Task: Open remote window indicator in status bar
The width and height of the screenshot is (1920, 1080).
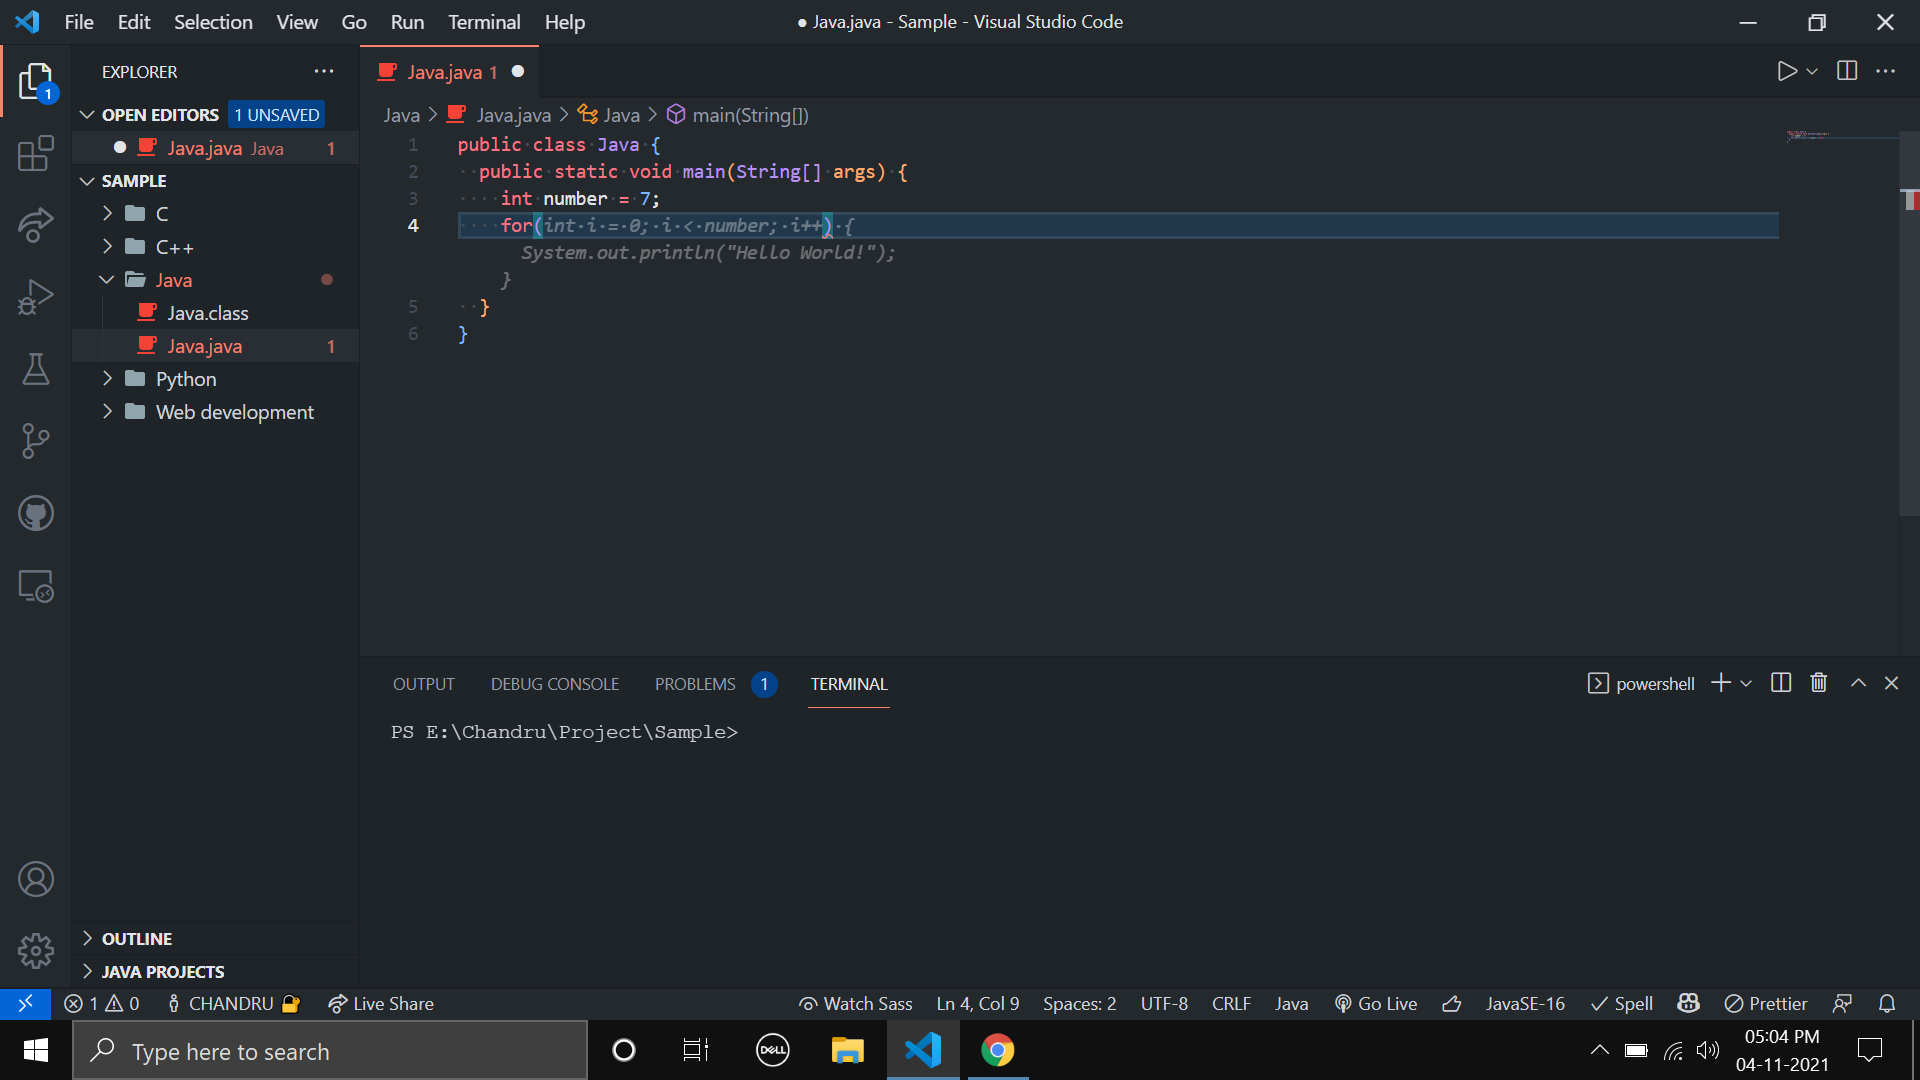Action: [x=26, y=1003]
